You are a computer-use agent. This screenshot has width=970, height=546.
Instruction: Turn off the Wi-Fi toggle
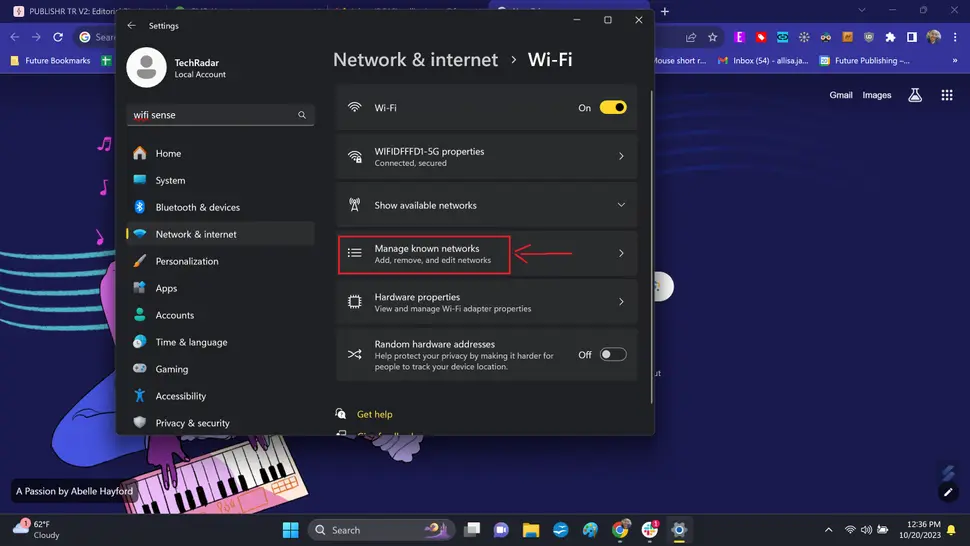coord(613,108)
